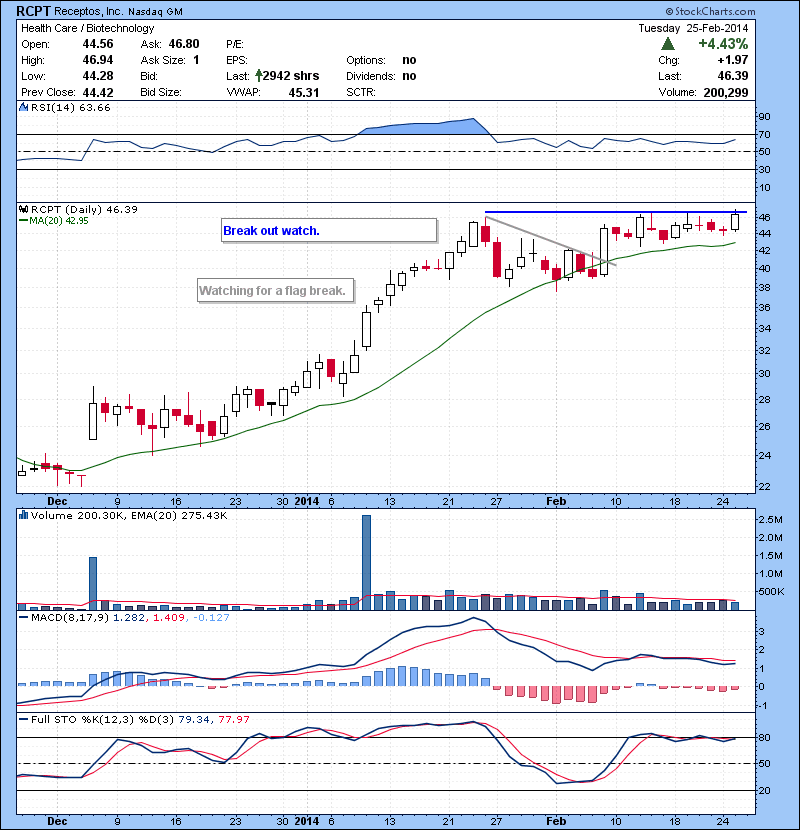The image size is (800, 830).
Task: Click the Ask Size value 1
Action: tap(196, 60)
